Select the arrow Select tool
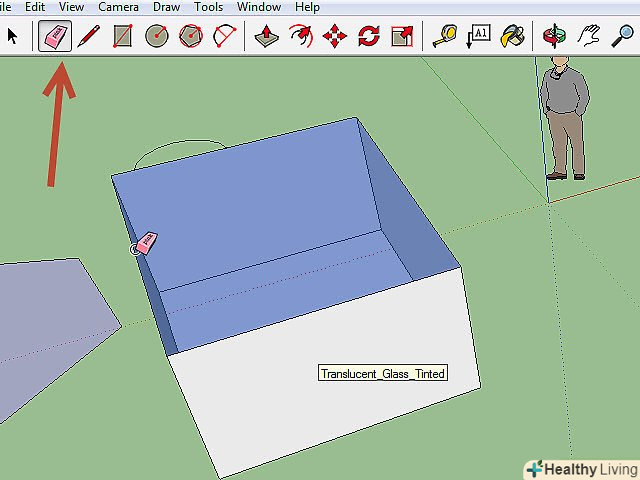Viewport: 640px width, 480px height. pos(13,37)
